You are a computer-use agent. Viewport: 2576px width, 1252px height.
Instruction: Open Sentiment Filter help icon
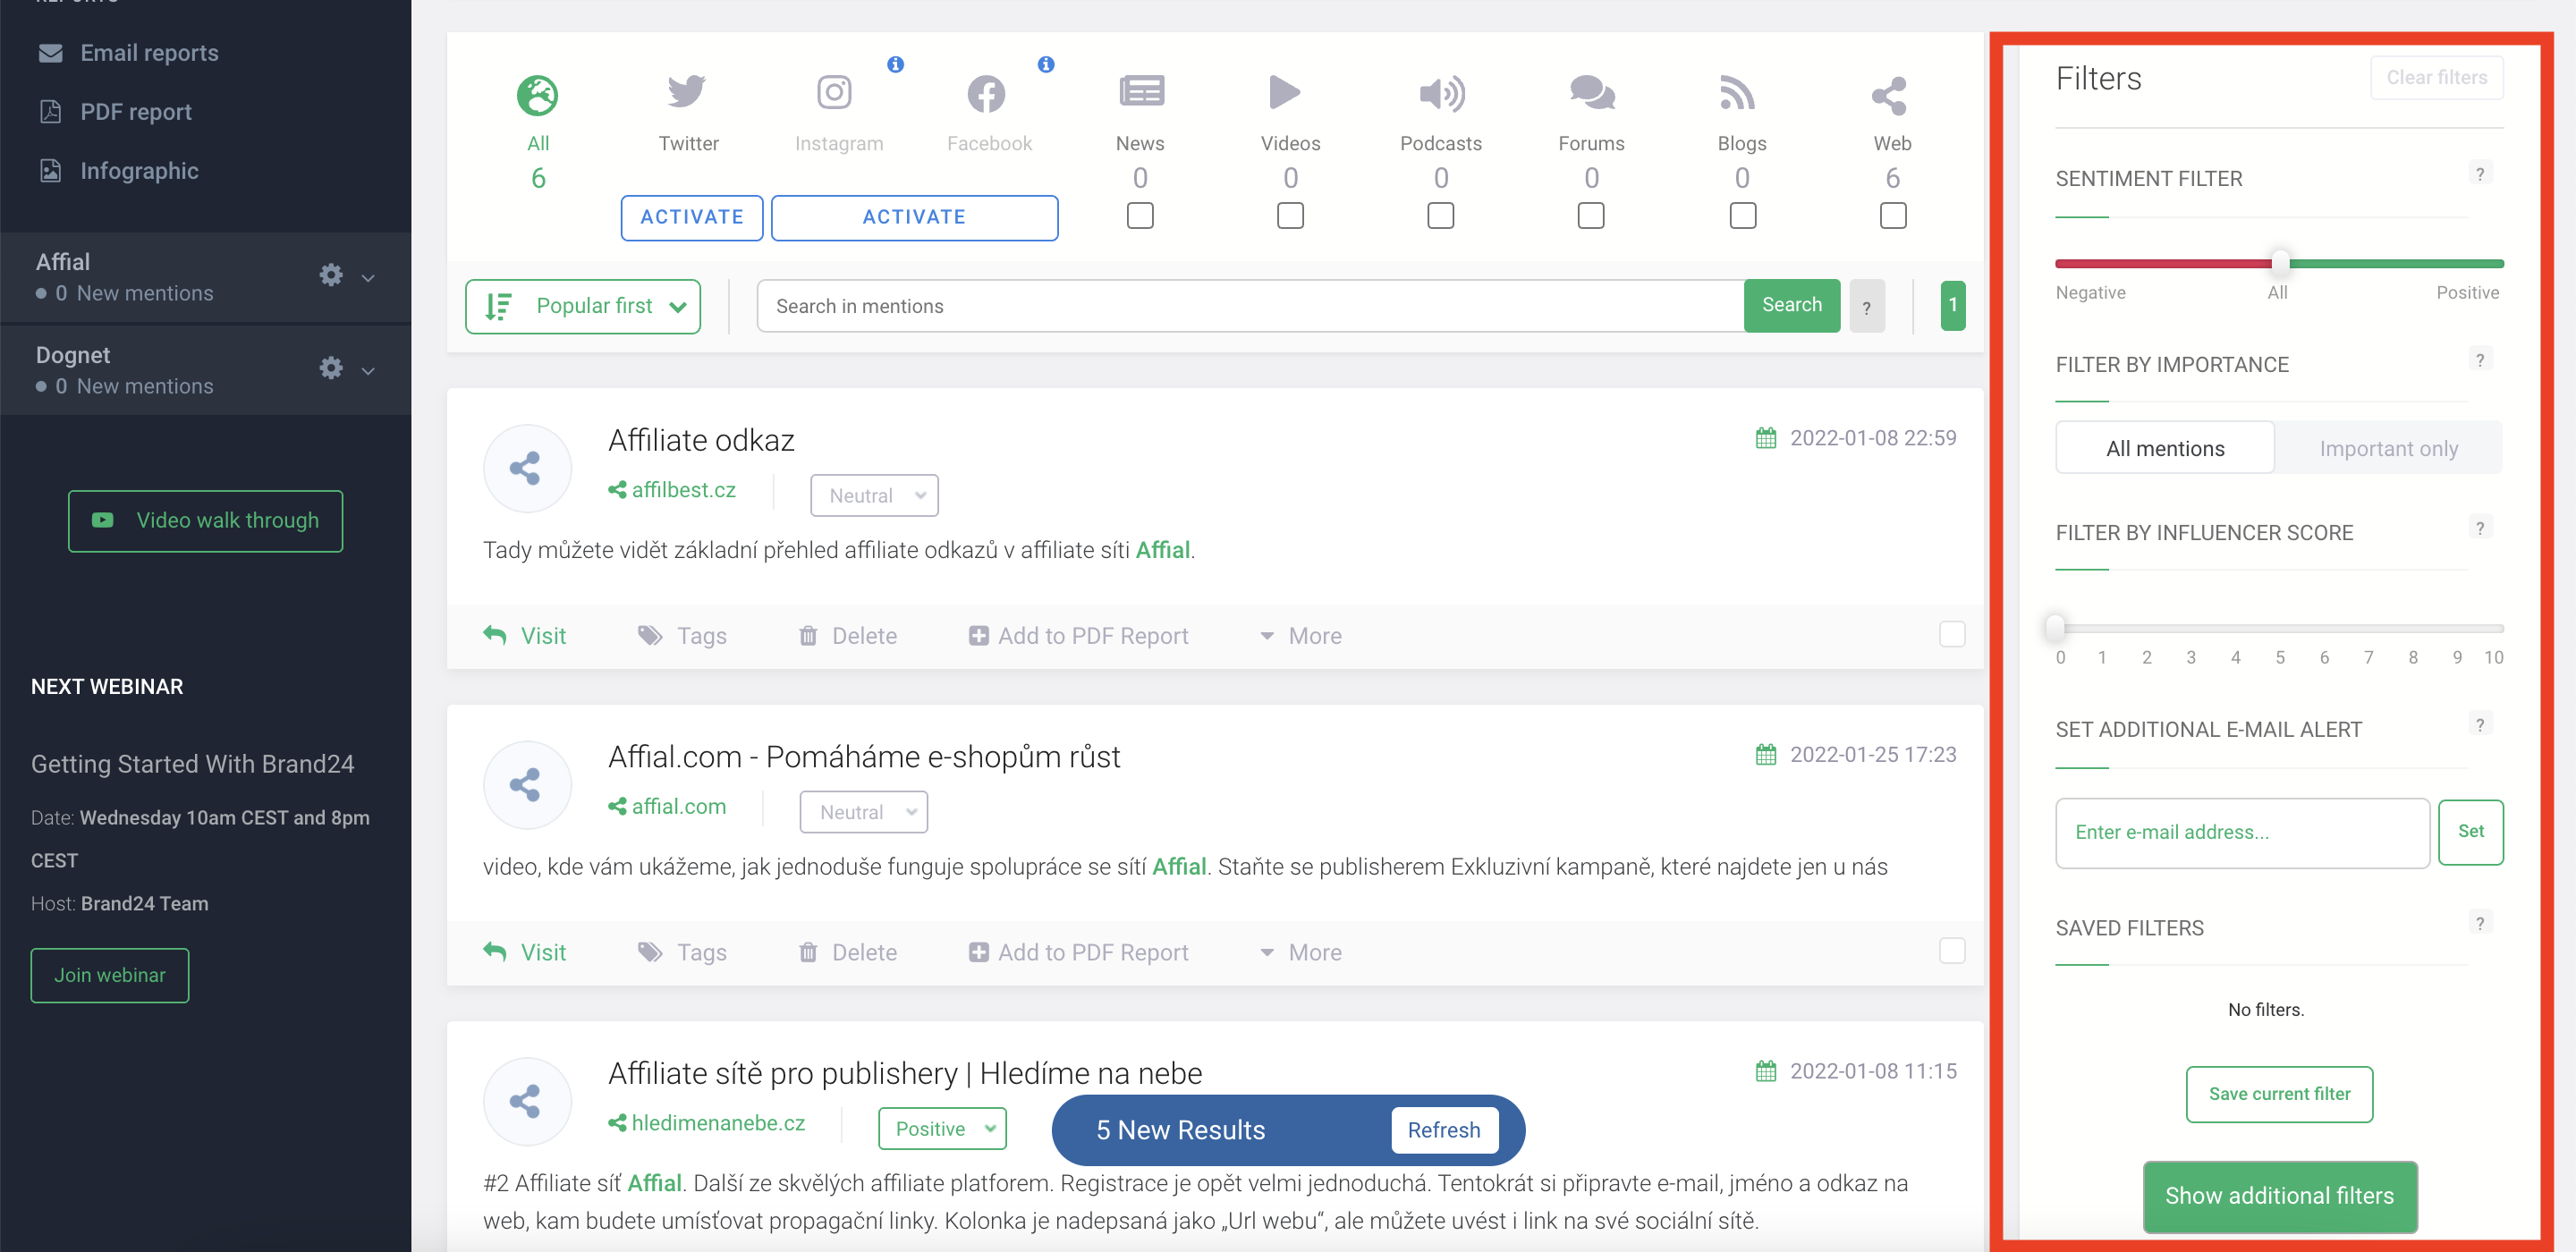pyautogui.click(x=2479, y=173)
